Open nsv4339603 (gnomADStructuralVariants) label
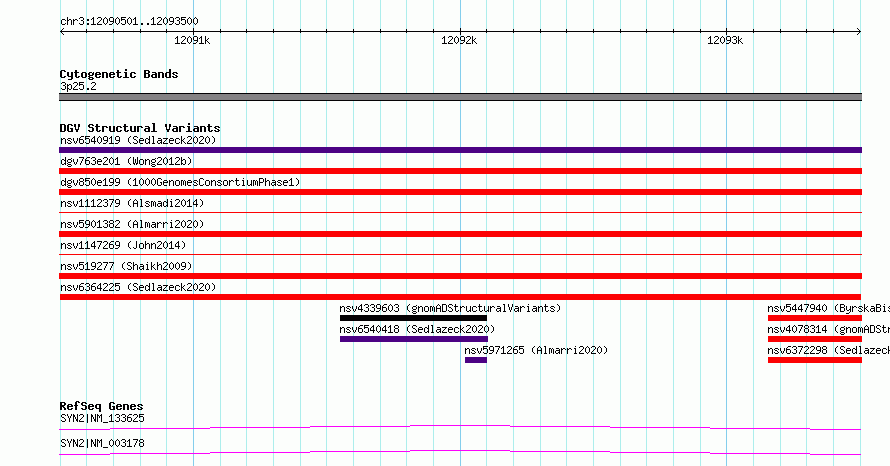The height and width of the screenshot is (466, 890). [450, 308]
